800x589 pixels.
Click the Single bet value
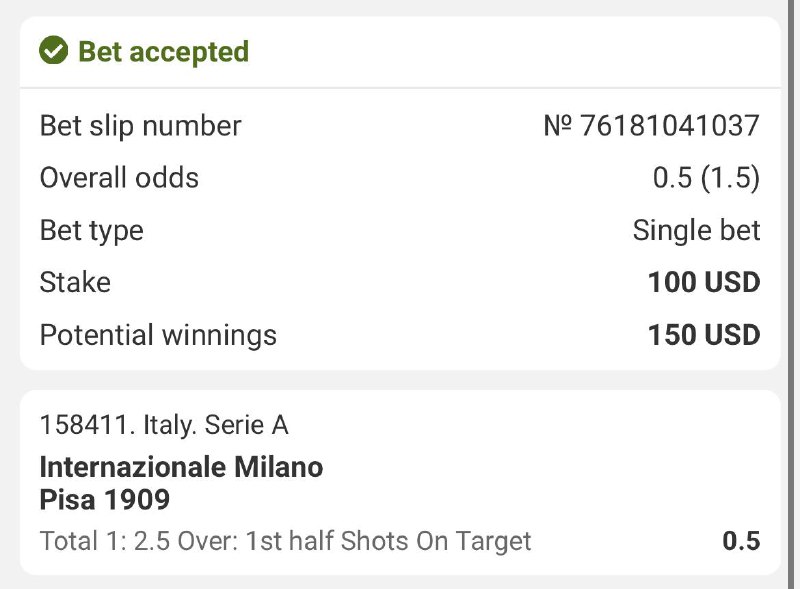point(696,230)
